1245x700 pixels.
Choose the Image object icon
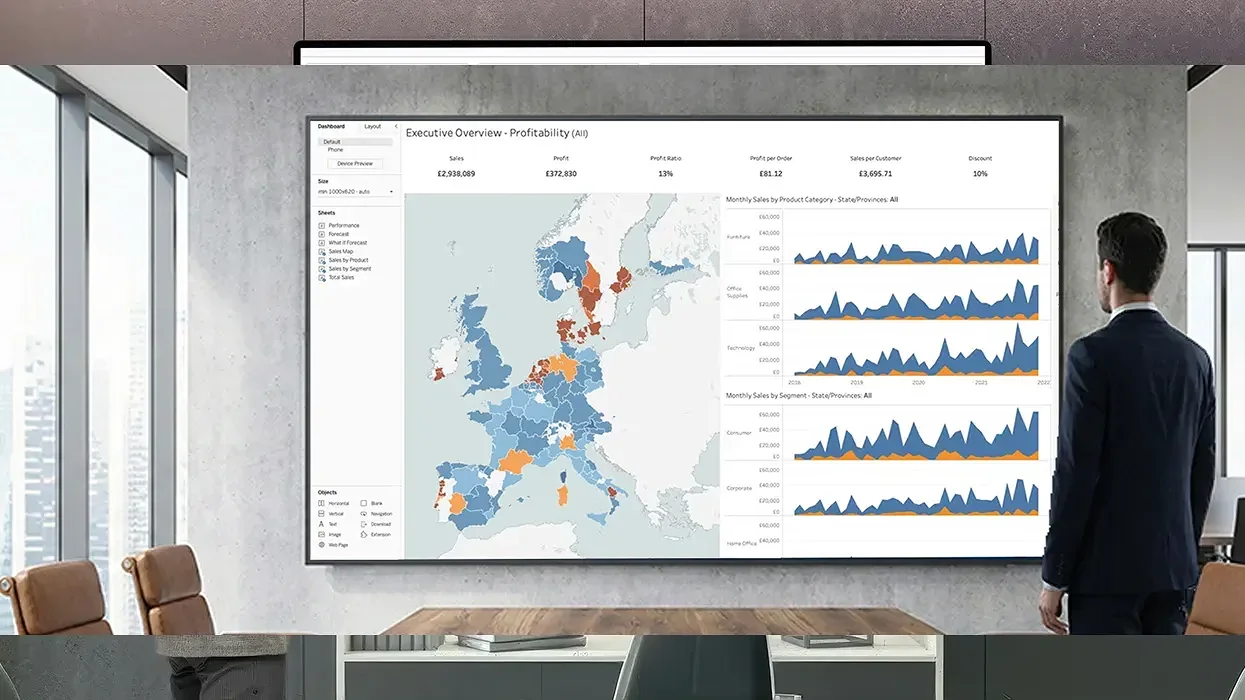click(x=321, y=535)
